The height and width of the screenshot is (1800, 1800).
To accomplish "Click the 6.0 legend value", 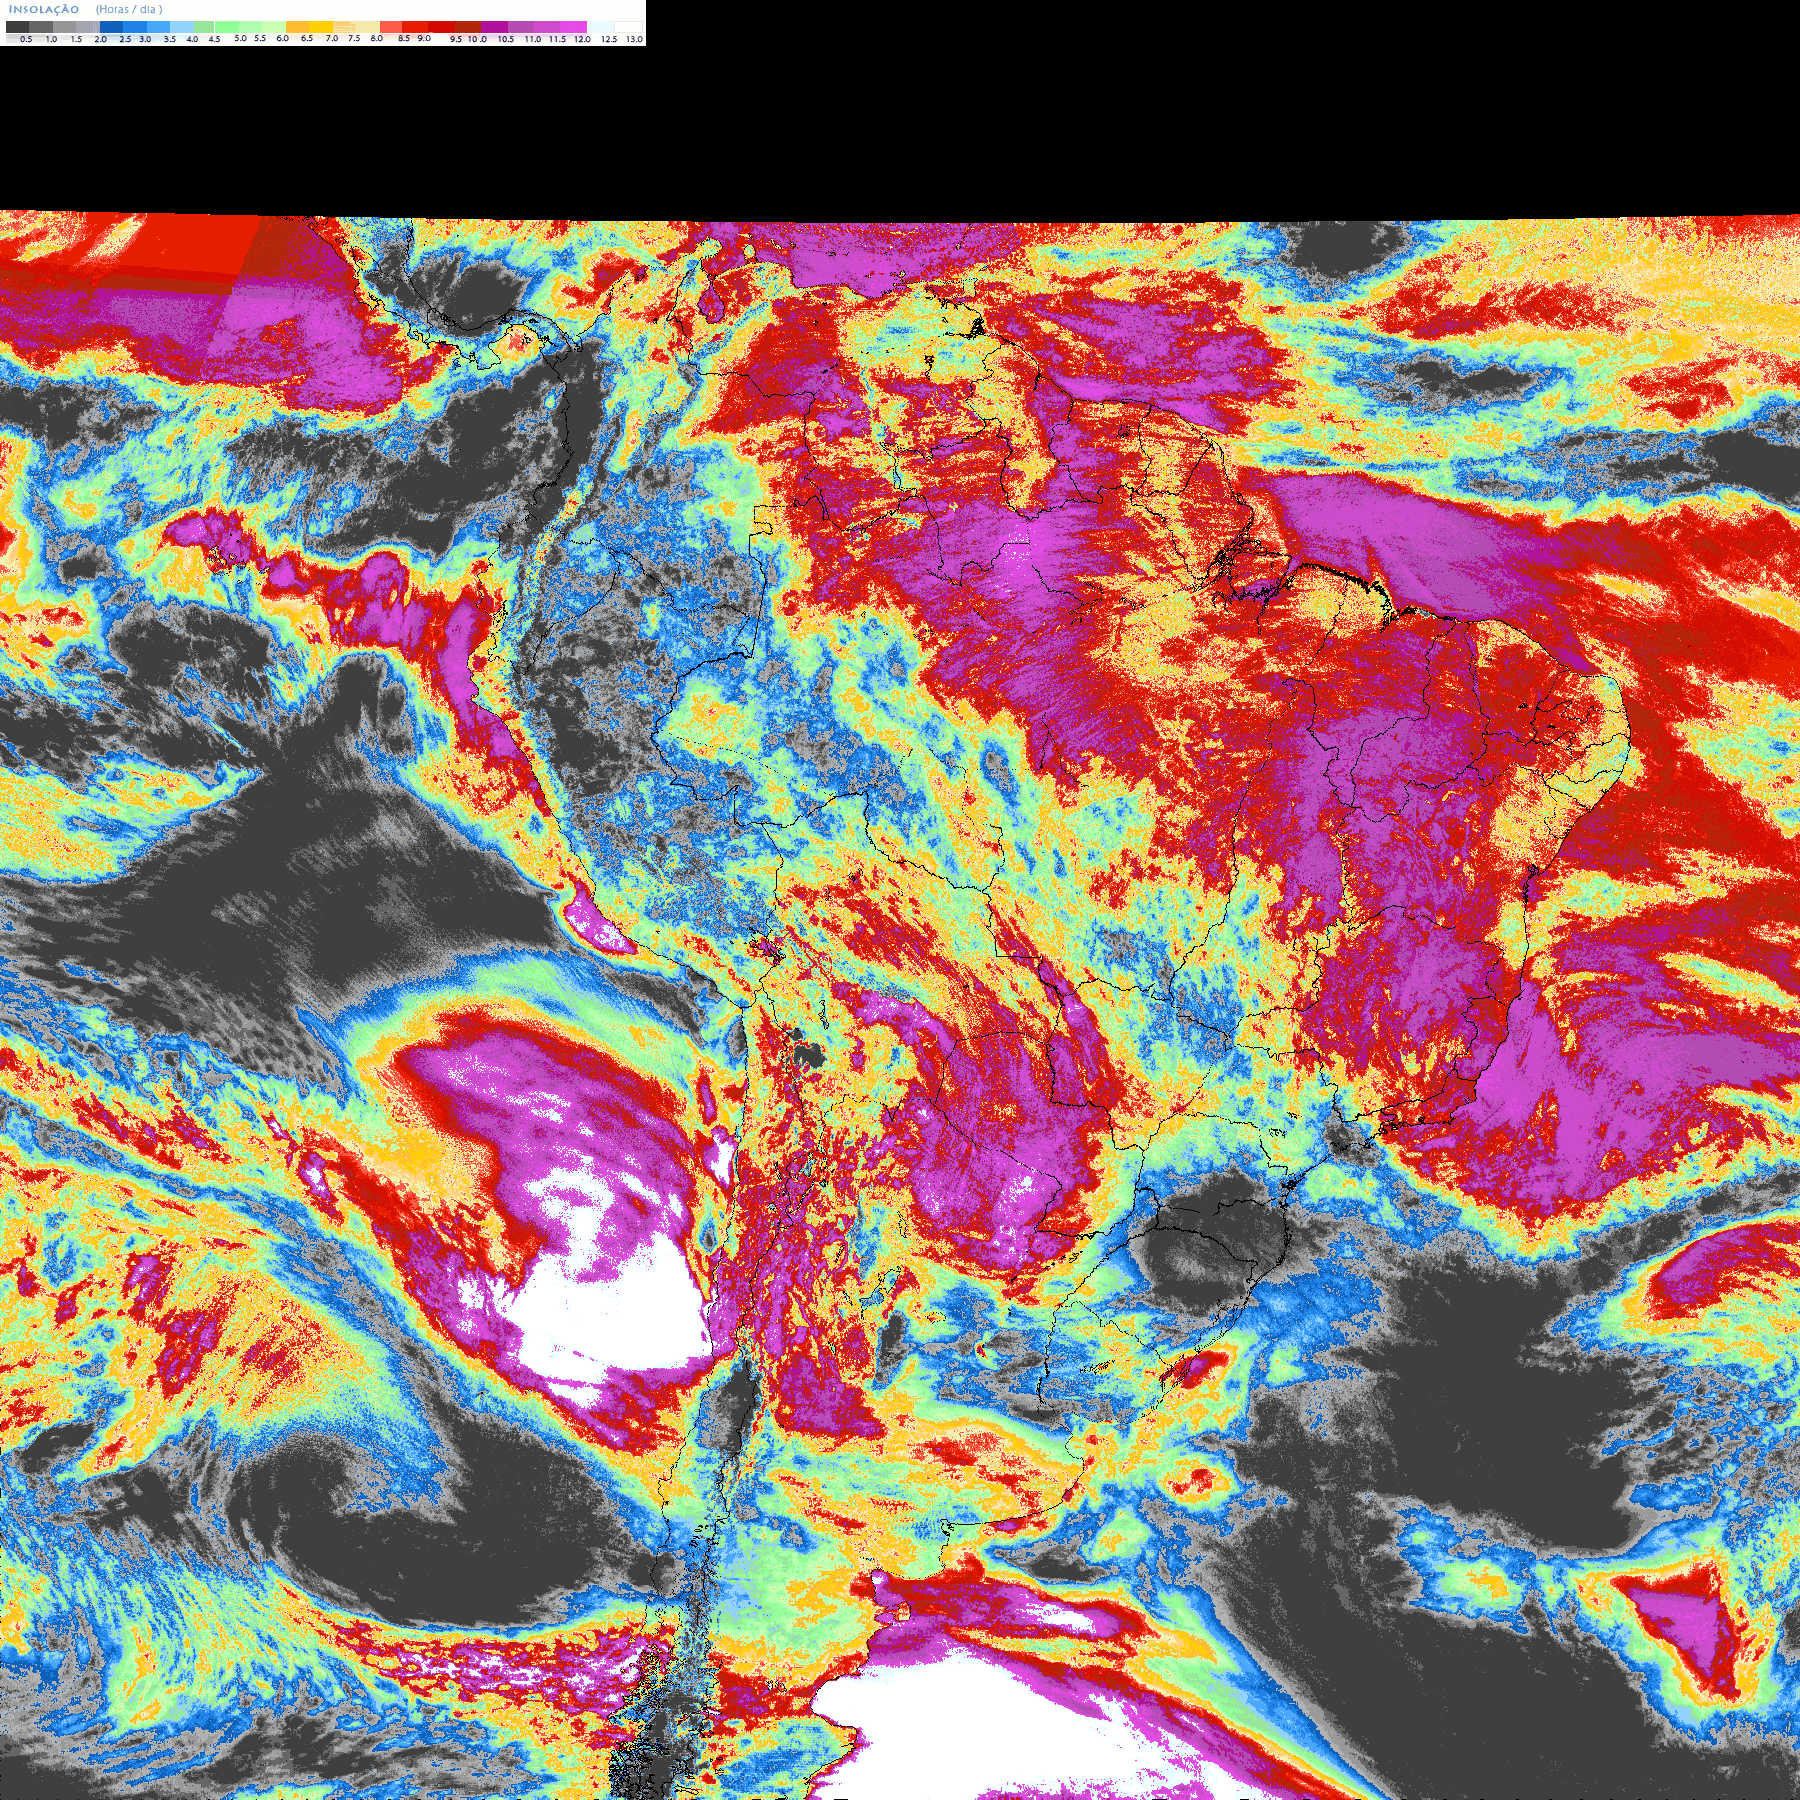I will [x=282, y=38].
